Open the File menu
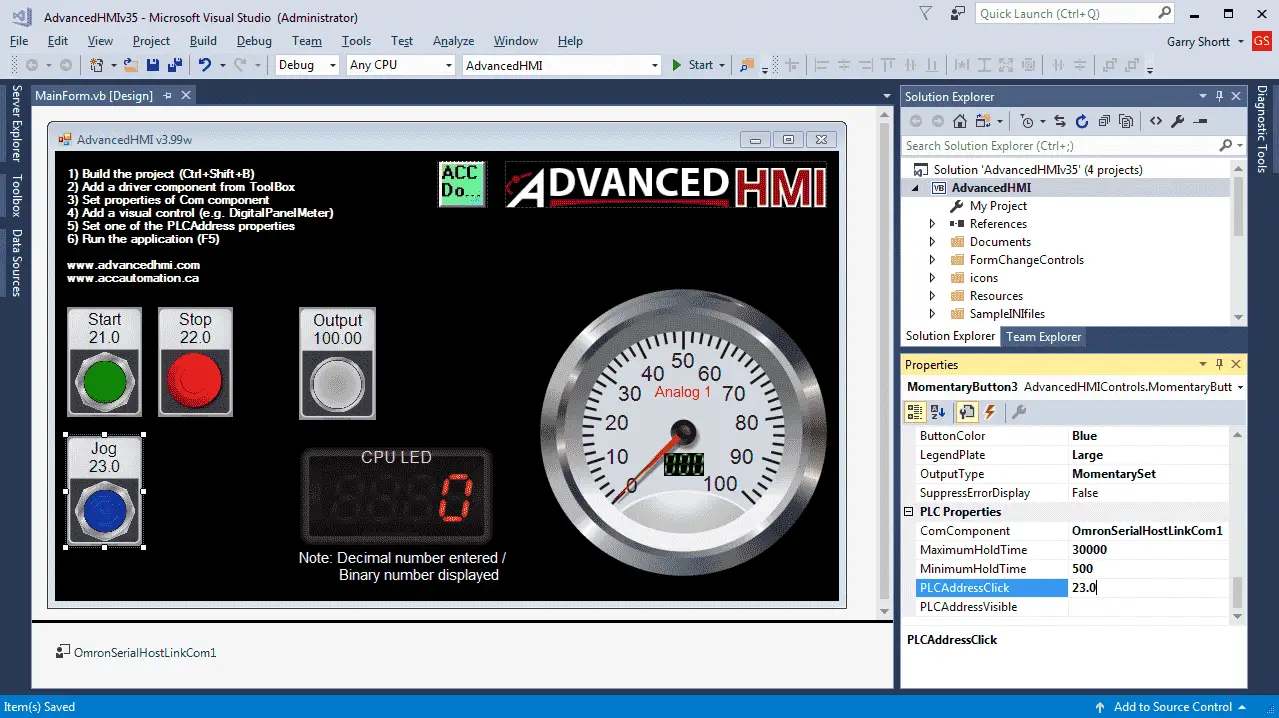This screenshot has height=718, width=1279. 19,41
